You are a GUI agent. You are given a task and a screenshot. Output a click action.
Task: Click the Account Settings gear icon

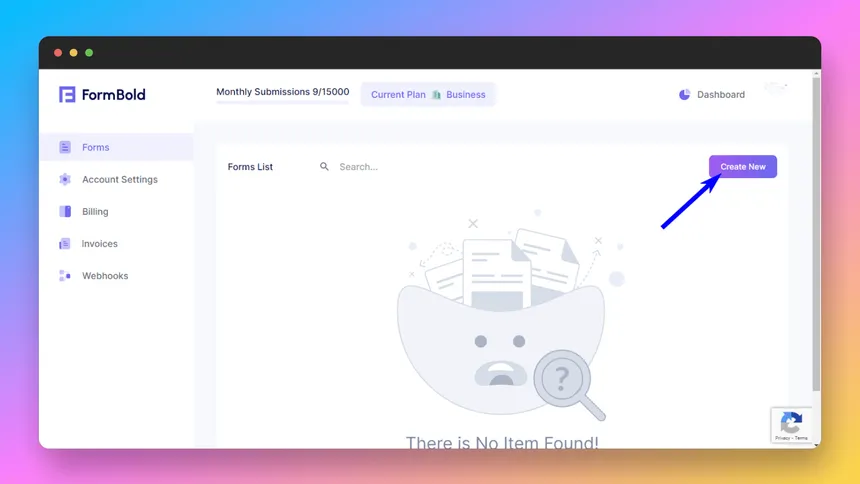[x=65, y=179]
